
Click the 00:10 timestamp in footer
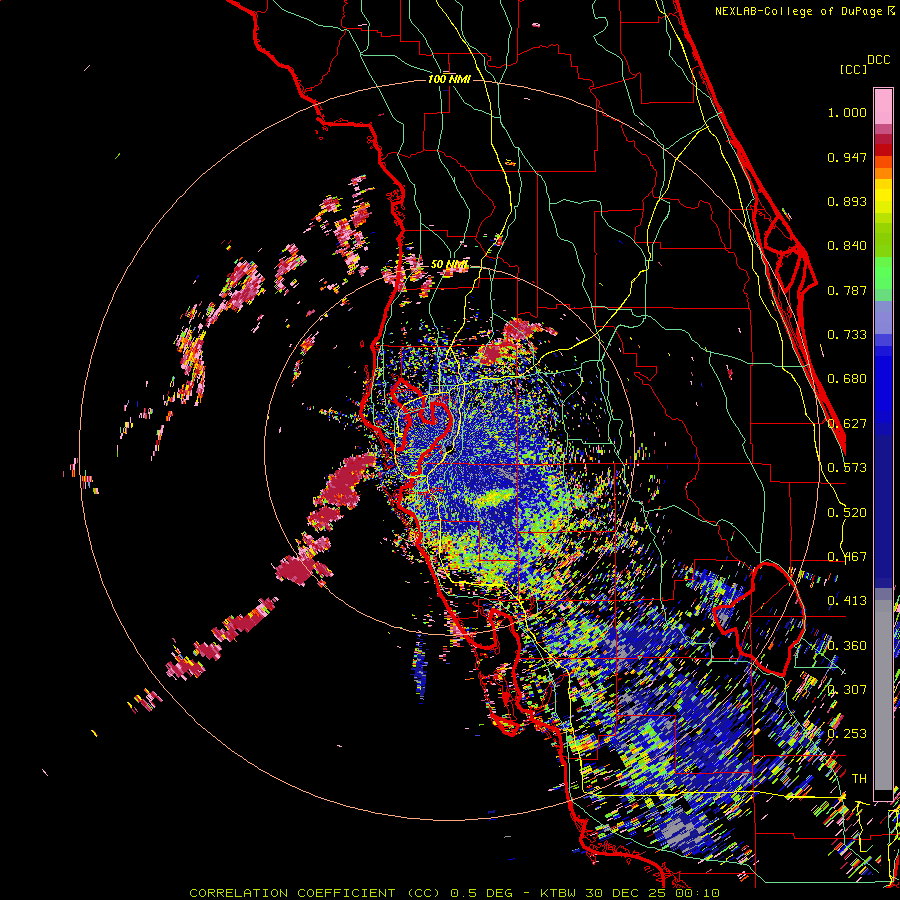pos(696,893)
